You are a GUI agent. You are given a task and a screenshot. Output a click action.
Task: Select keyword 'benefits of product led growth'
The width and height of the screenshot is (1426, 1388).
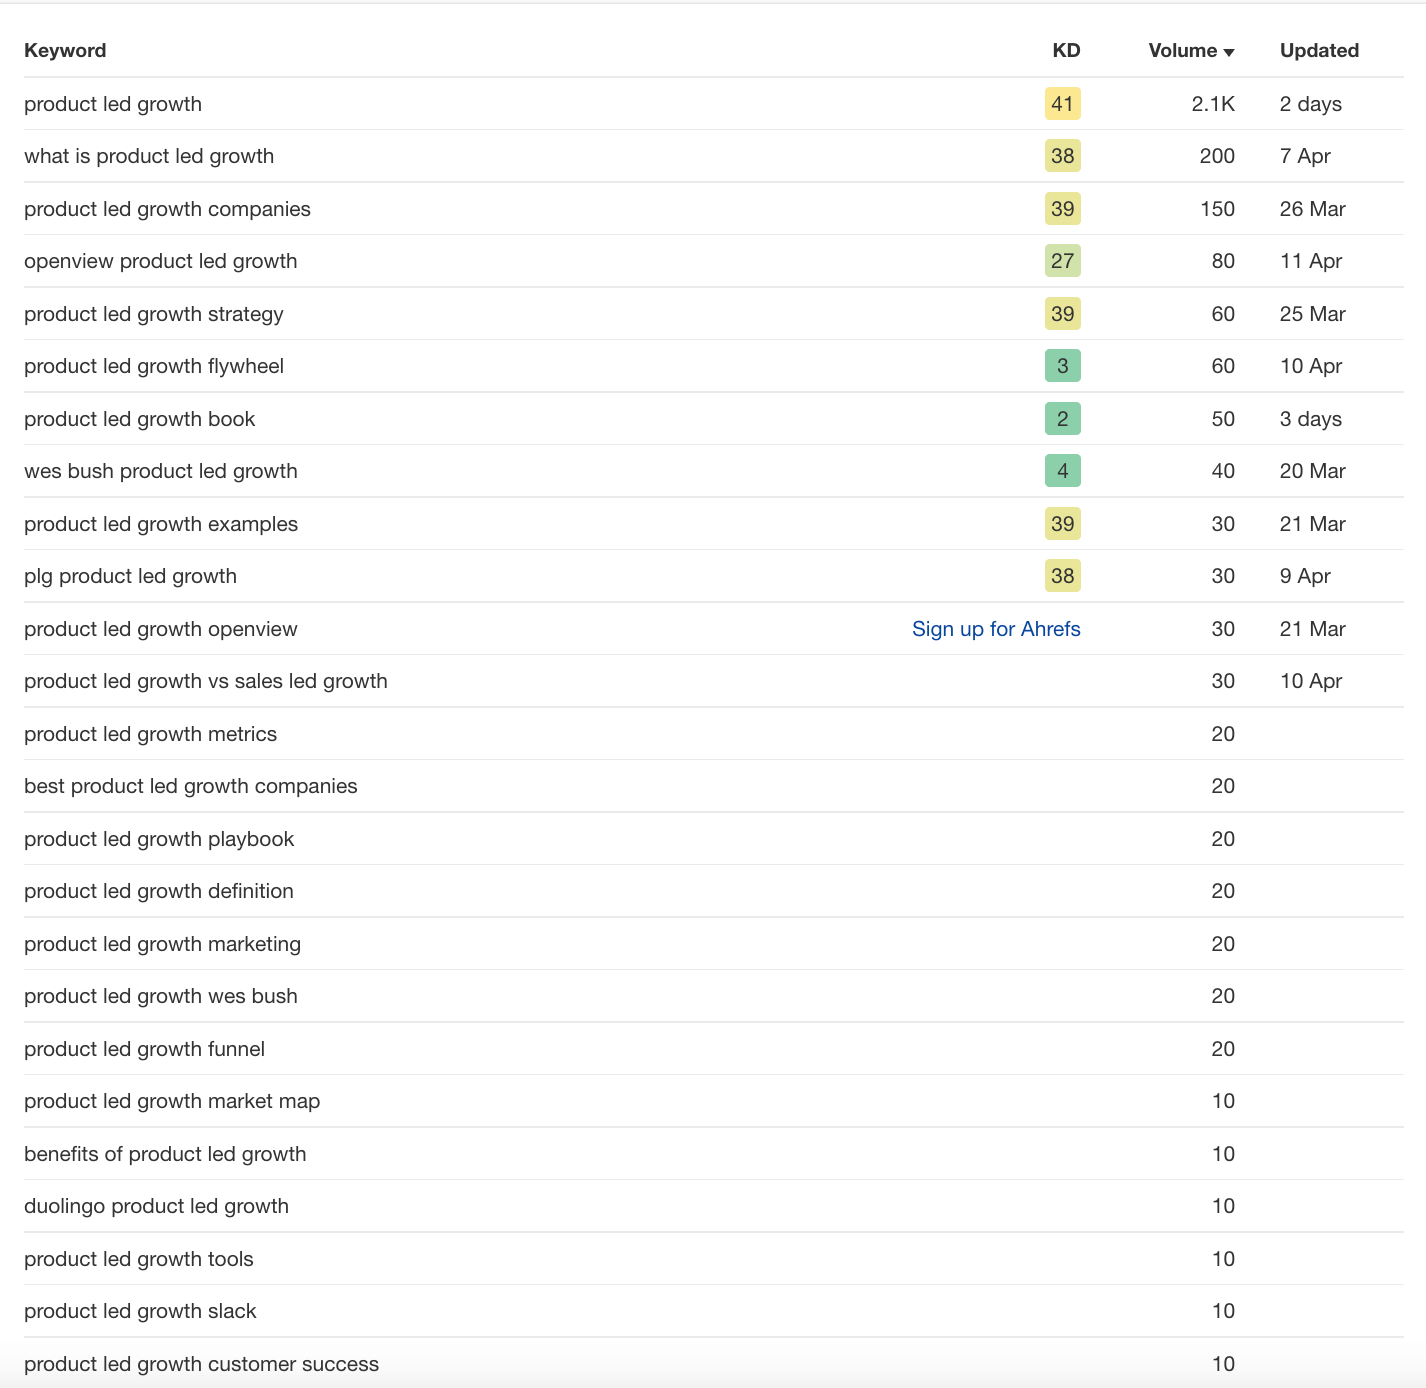[x=165, y=1154]
